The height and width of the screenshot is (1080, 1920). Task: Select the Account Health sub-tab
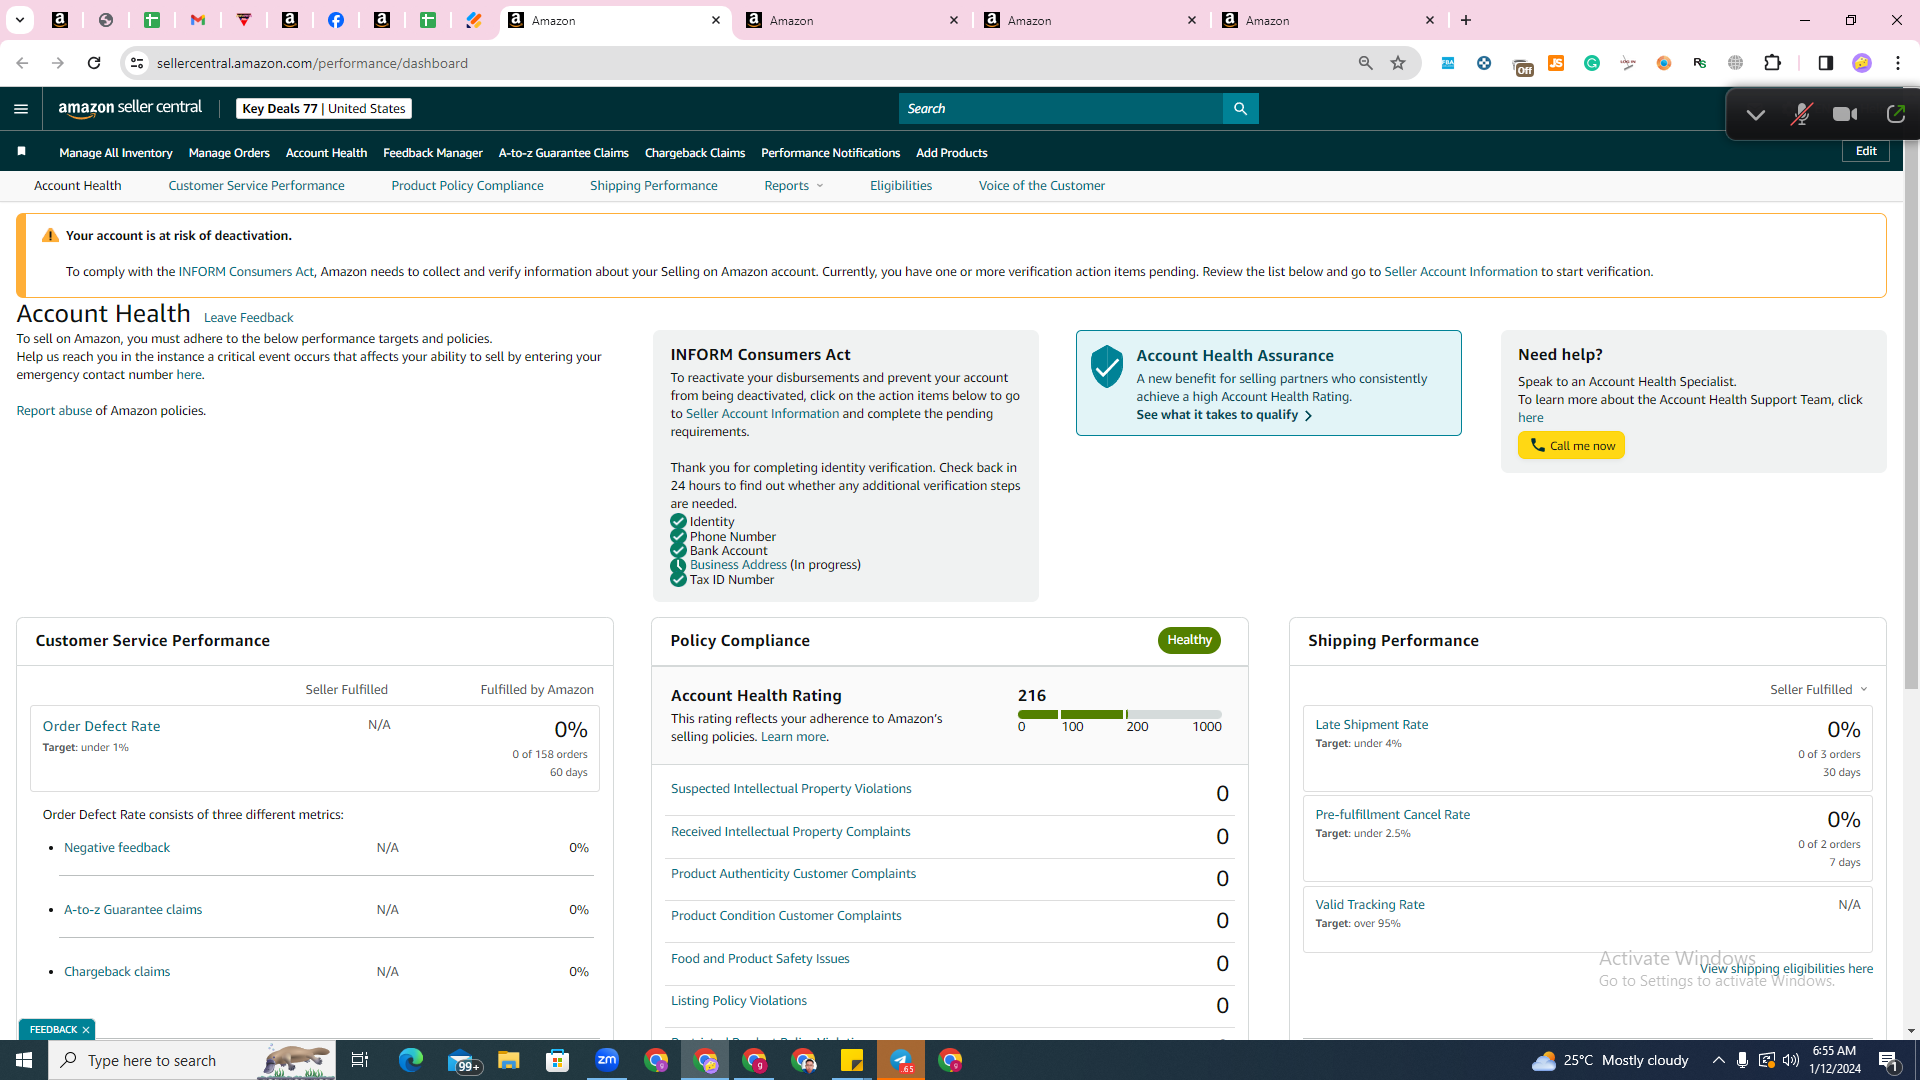point(78,186)
